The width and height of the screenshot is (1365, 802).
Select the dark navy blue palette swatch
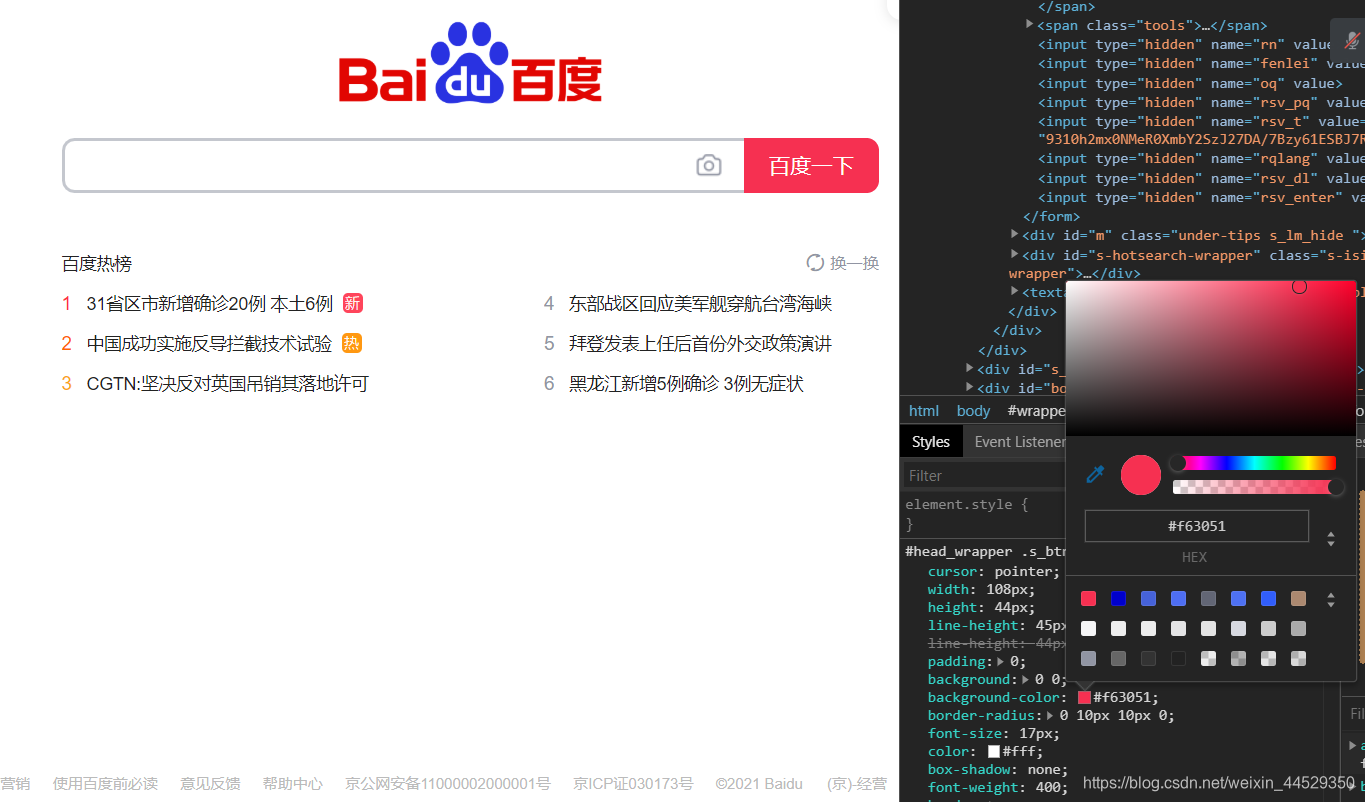click(x=1118, y=598)
